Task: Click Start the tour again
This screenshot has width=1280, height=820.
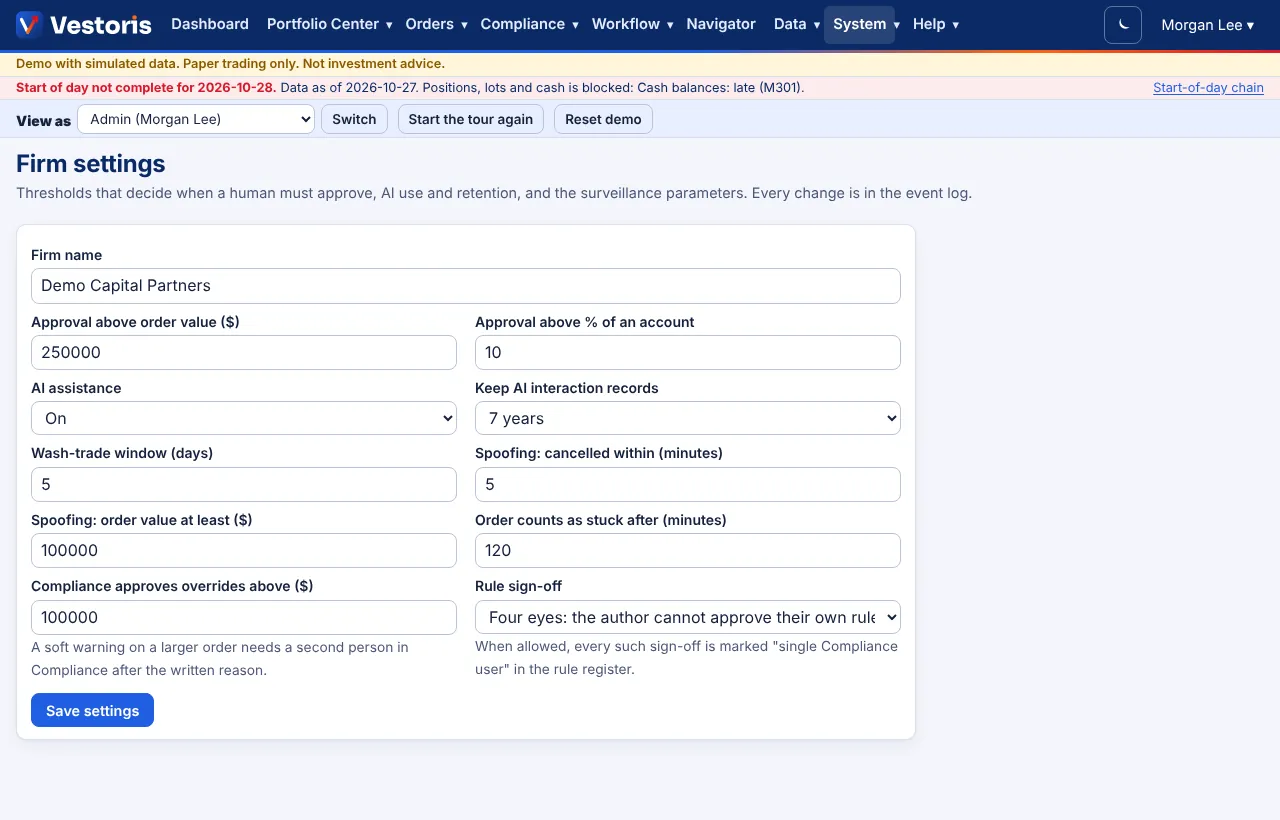Action: (x=471, y=119)
